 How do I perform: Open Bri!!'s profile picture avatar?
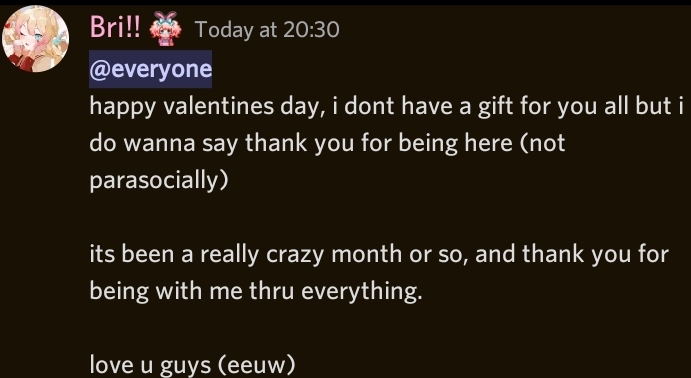36,39
